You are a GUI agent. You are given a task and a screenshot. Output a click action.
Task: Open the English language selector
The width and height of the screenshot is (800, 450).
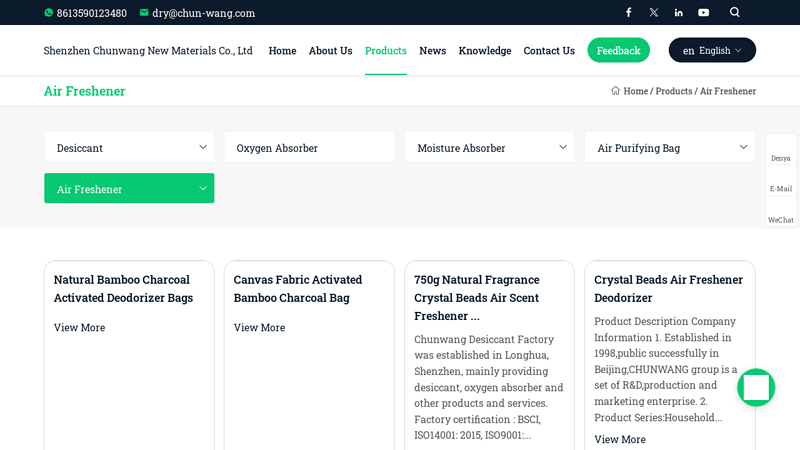712,50
